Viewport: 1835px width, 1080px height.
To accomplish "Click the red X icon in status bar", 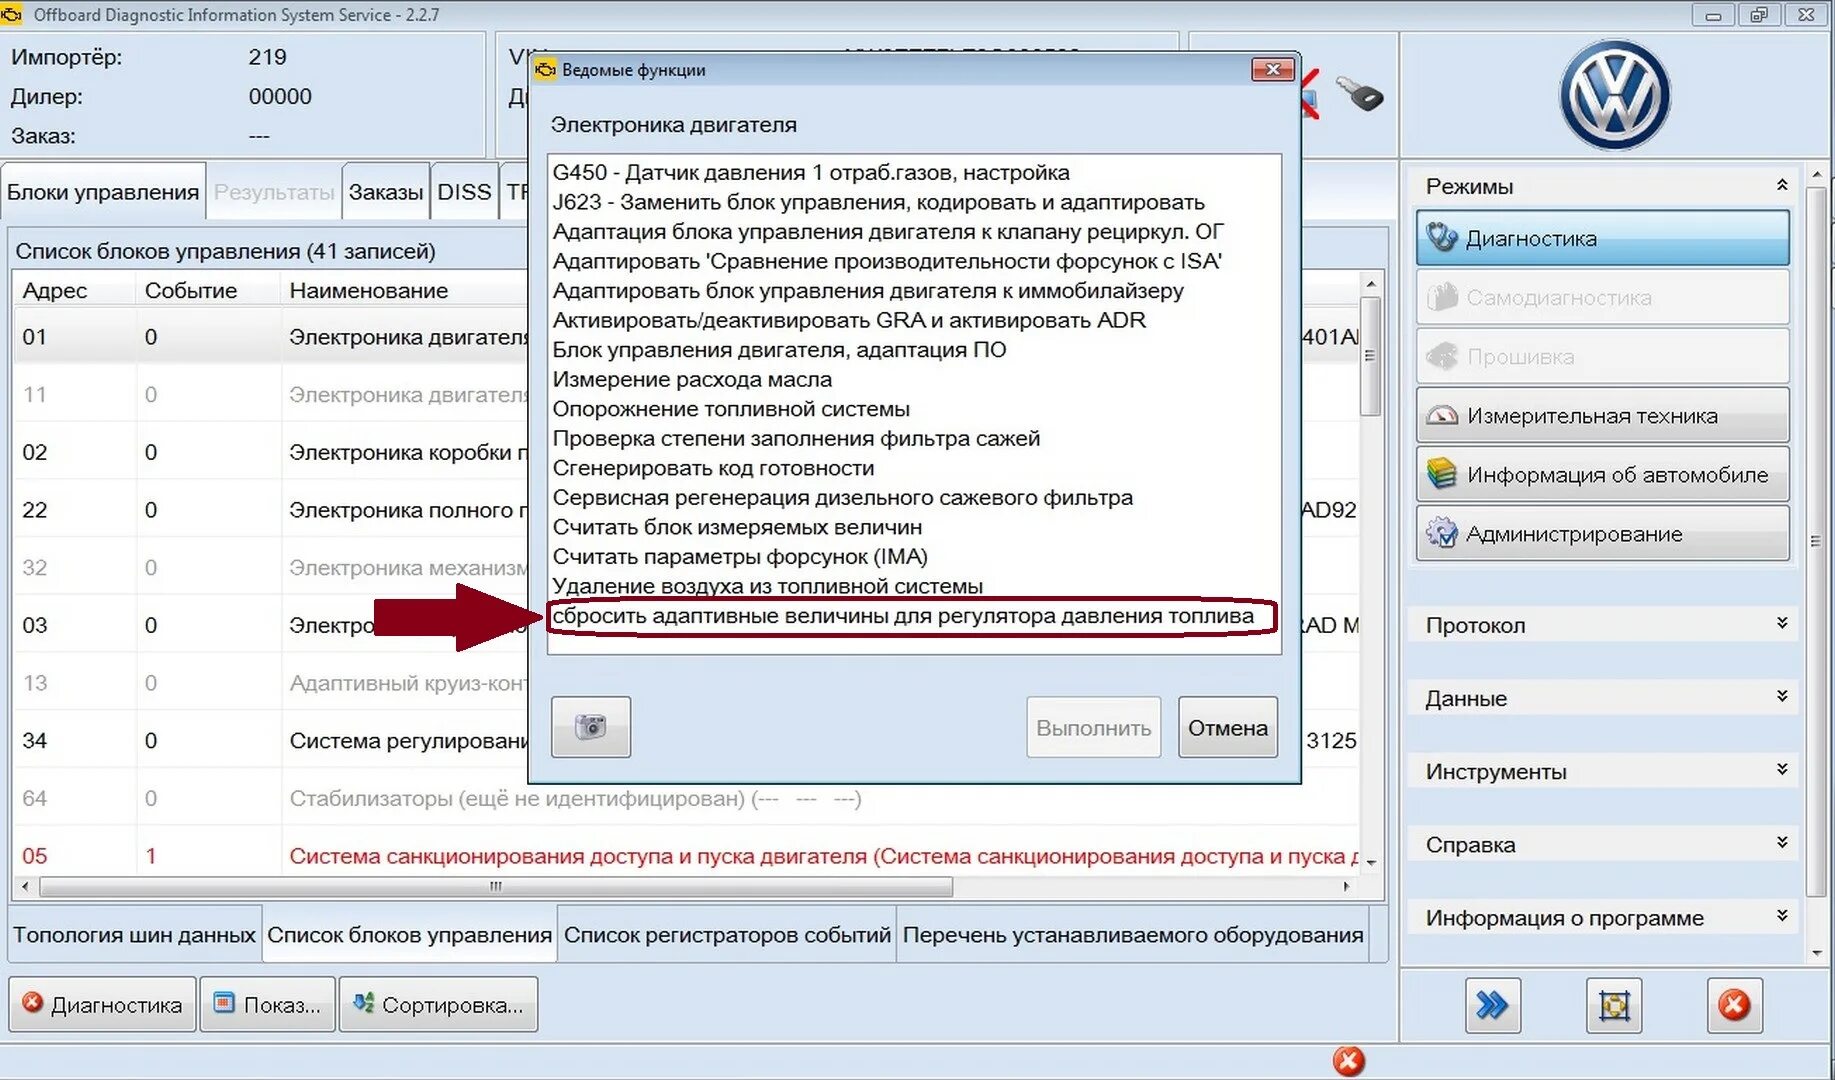I will click(1348, 1061).
